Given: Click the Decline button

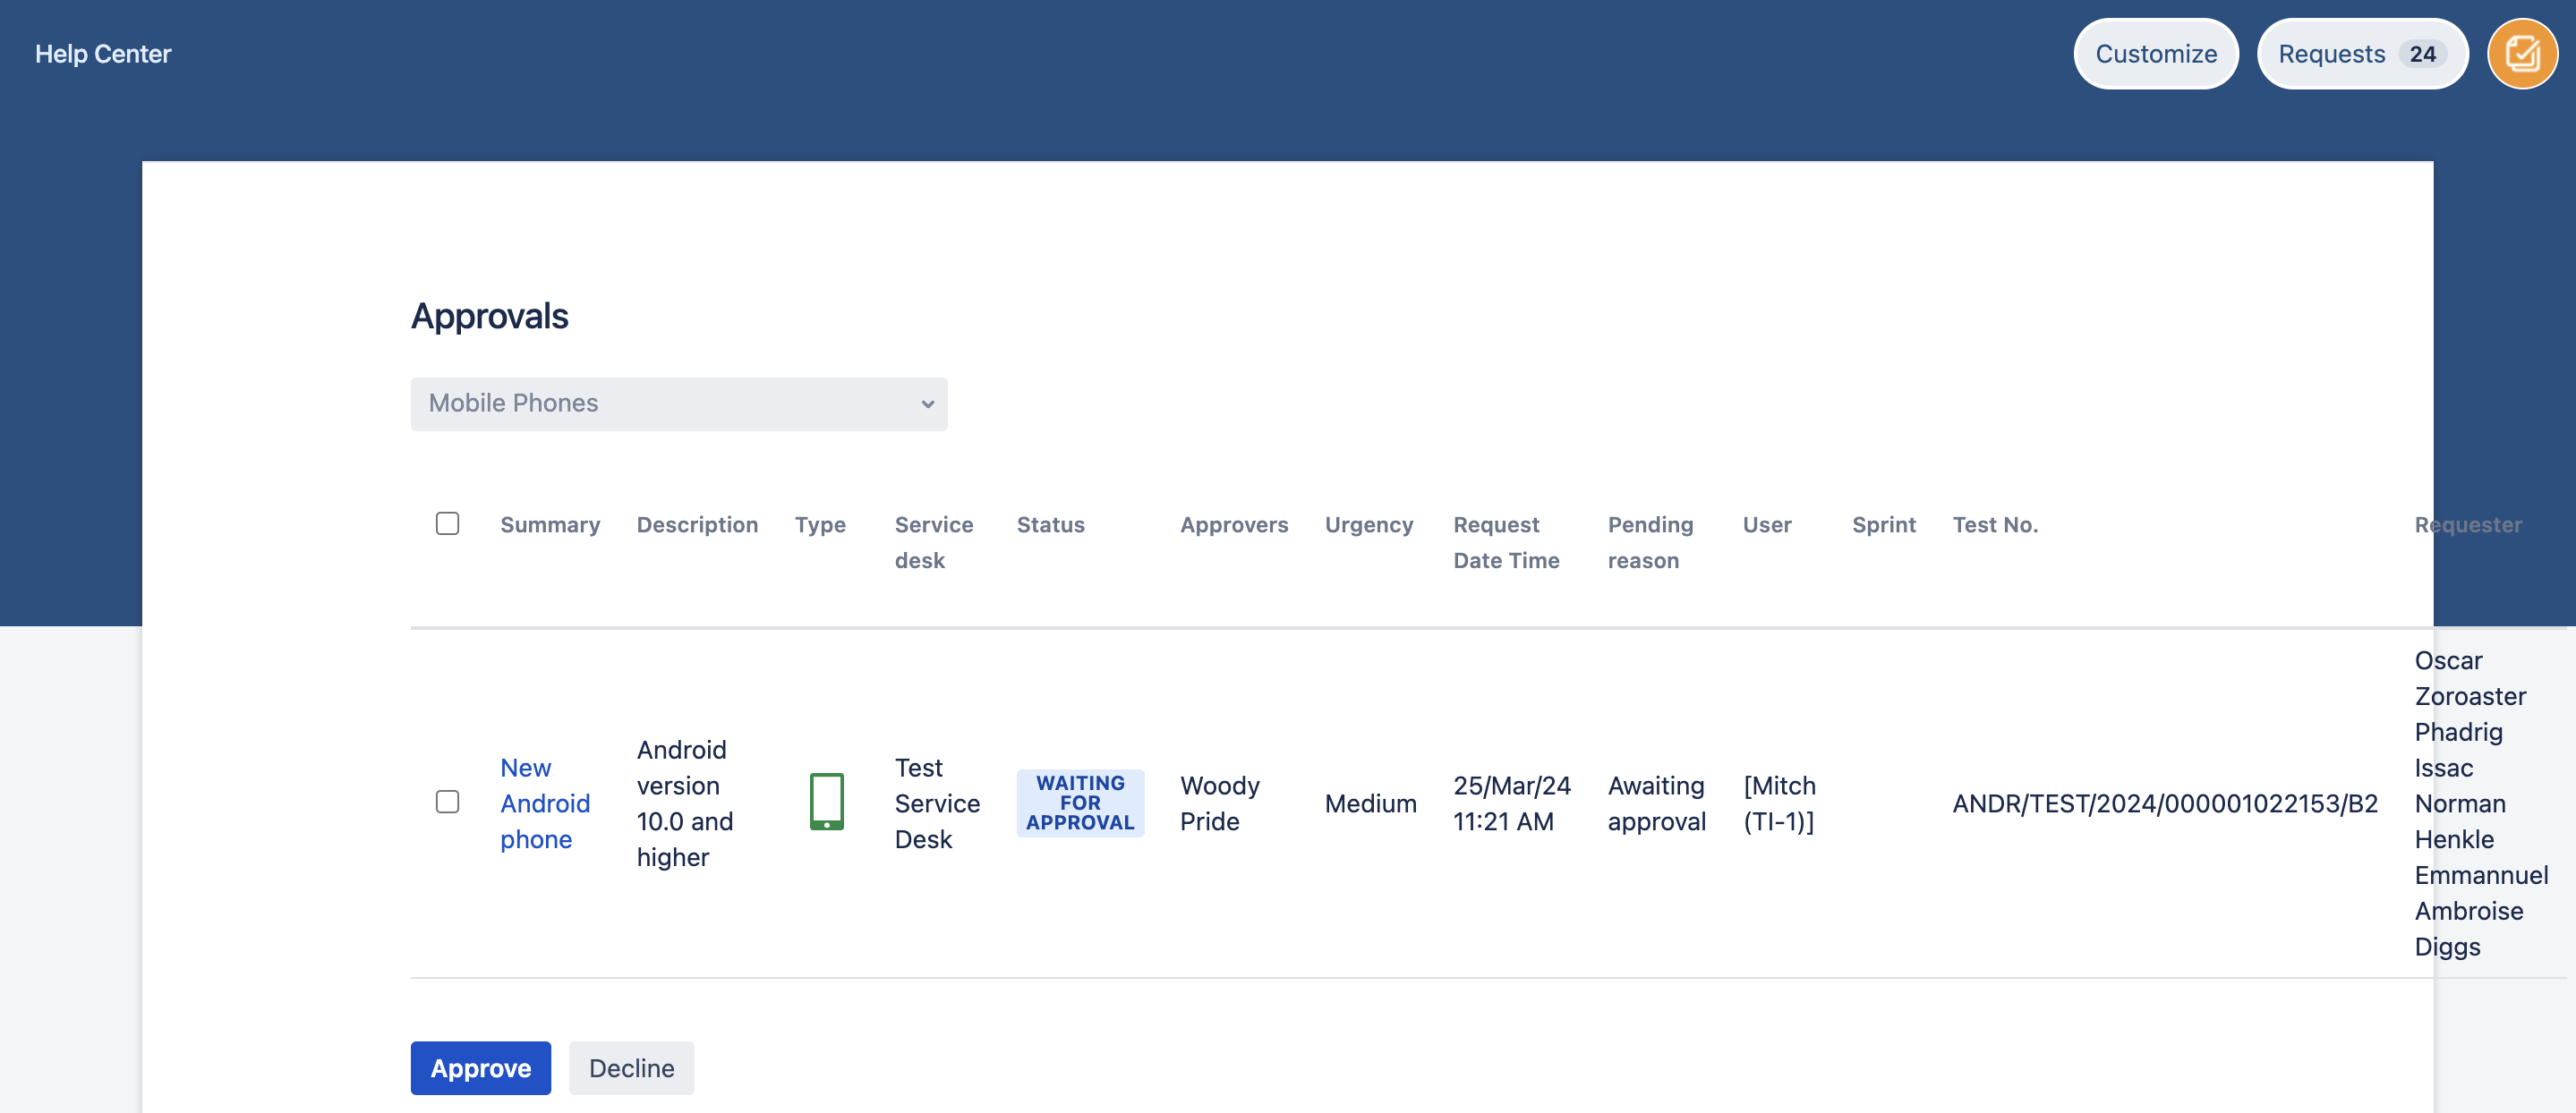Looking at the screenshot, I should click(x=633, y=1067).
